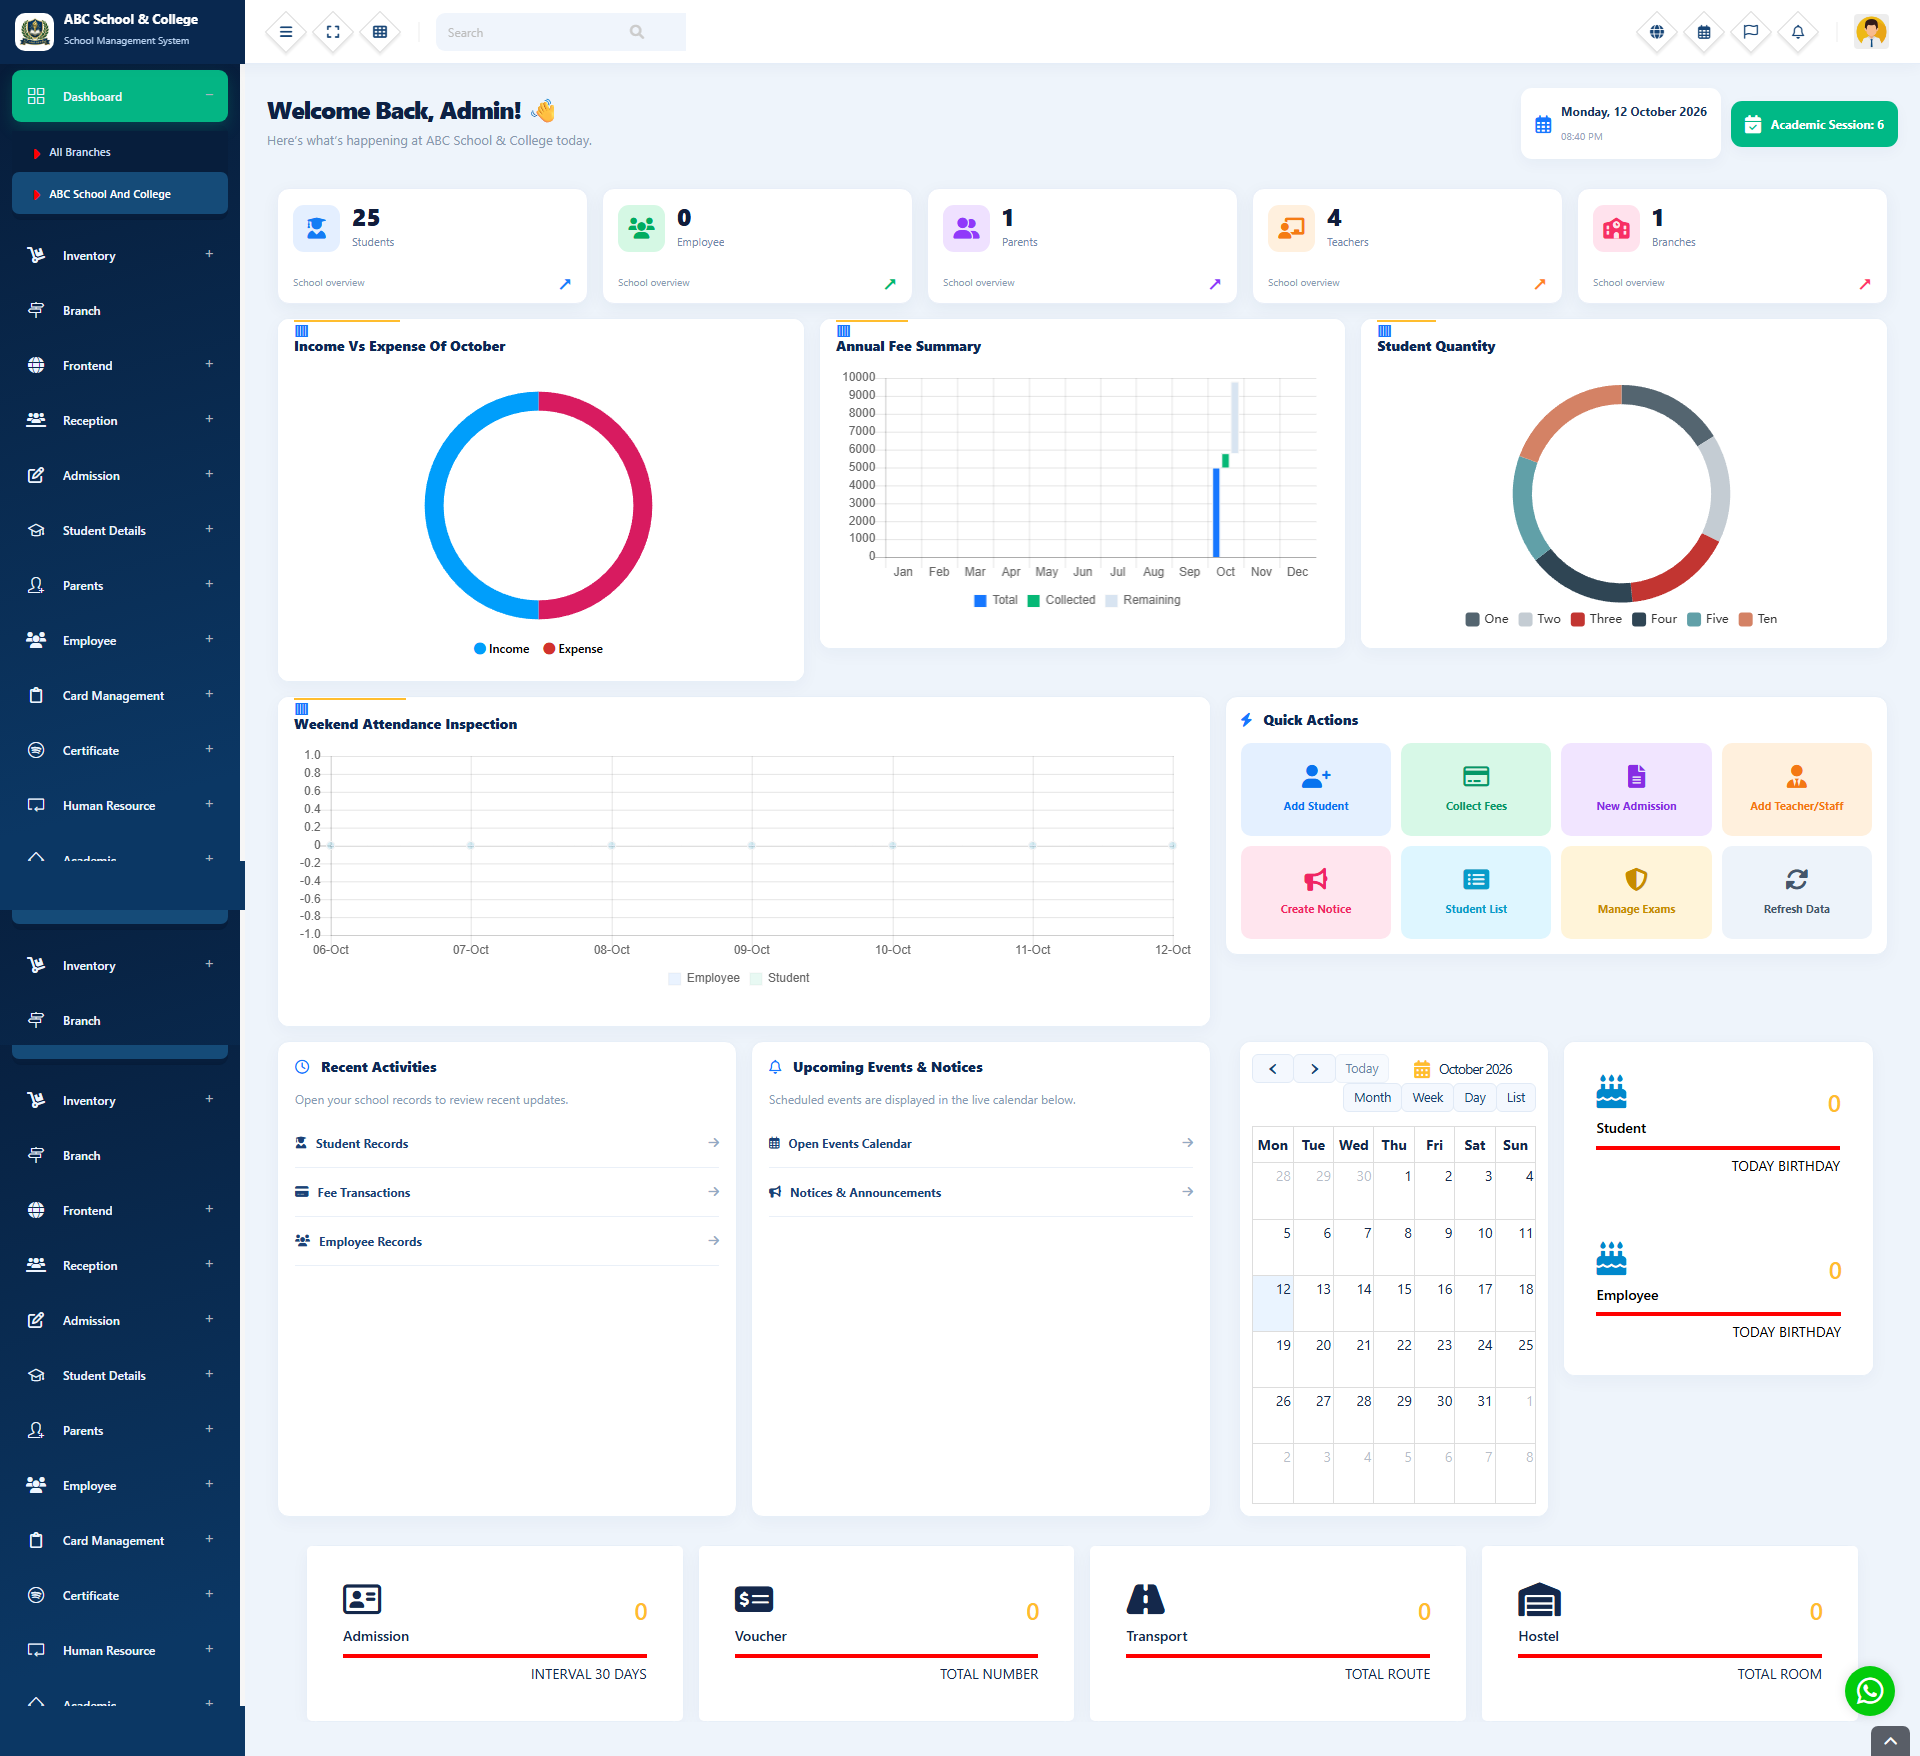Click the Add Student quick action

(1316, 789)
